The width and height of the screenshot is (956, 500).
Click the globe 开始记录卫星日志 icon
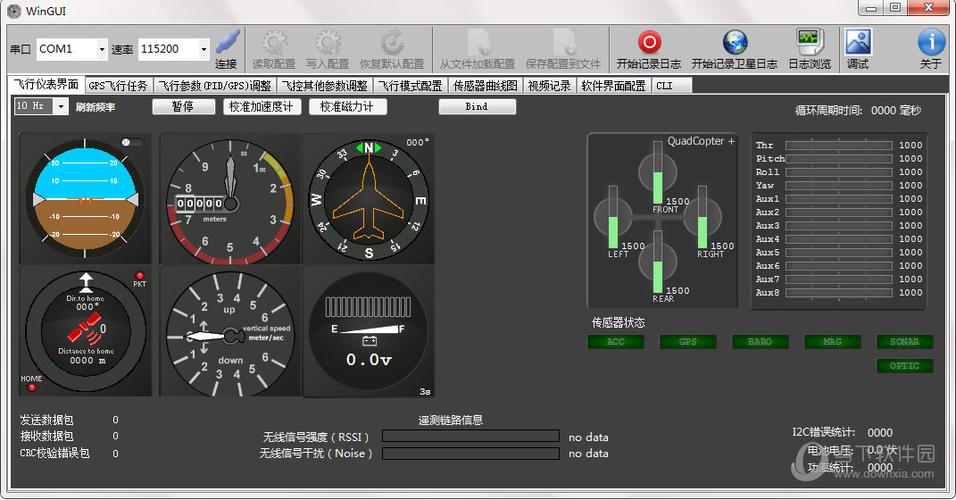pos(735,42)
